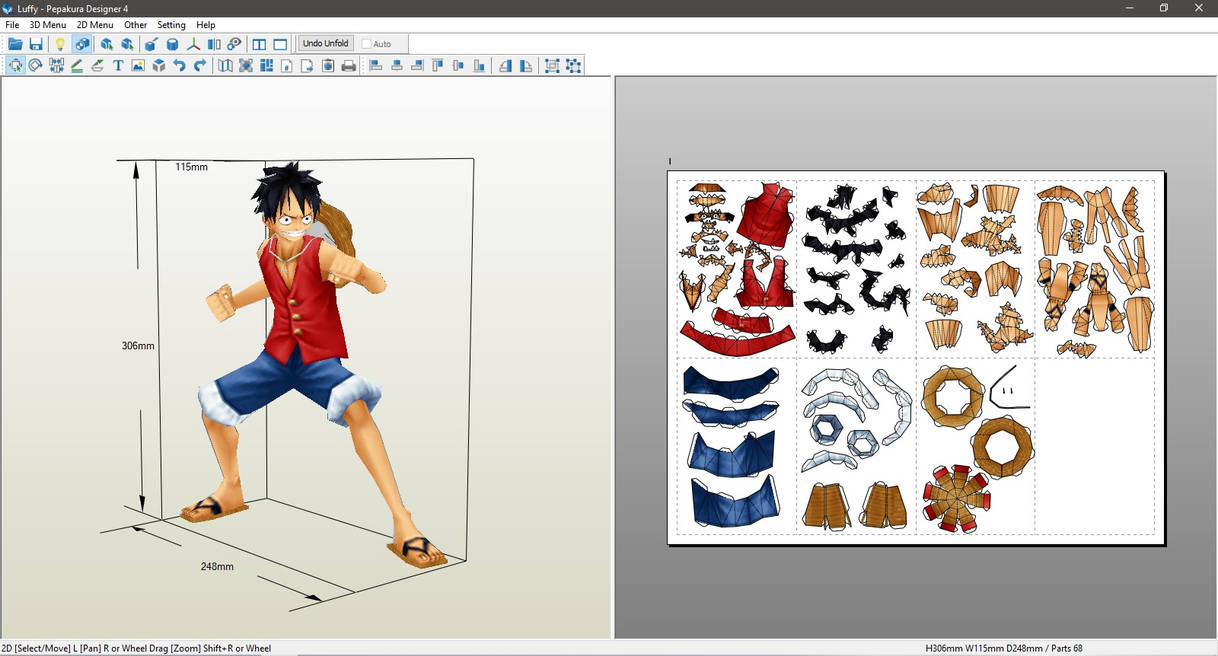Select the blue shorts parts page
The height and width of the screenshot is (656, 1218).
[735, 445]
